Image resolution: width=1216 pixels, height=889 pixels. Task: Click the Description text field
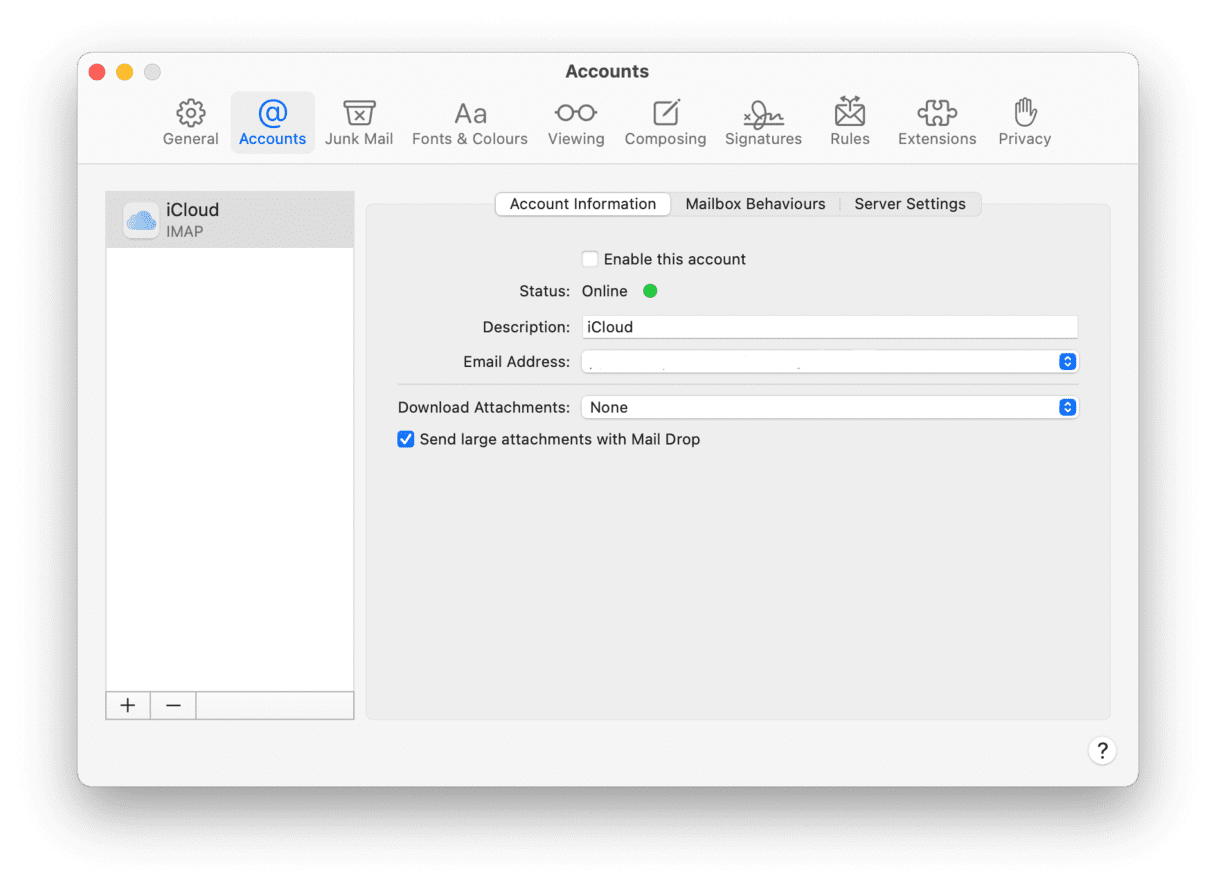829,327
